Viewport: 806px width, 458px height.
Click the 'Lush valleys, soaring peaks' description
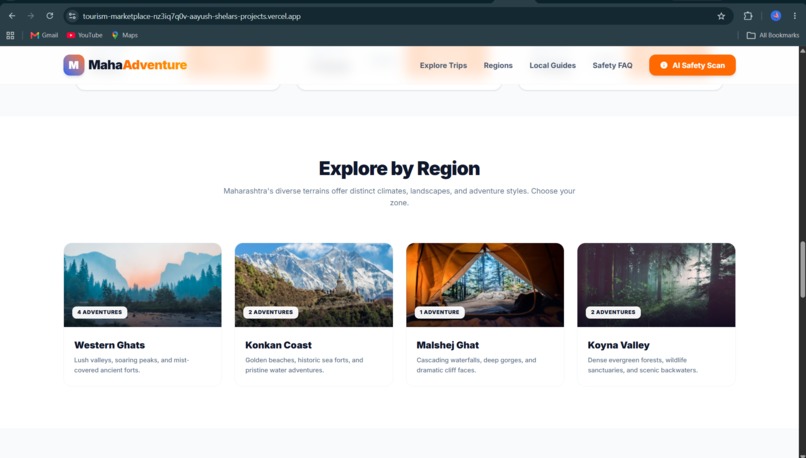click(x=132, y=365)
